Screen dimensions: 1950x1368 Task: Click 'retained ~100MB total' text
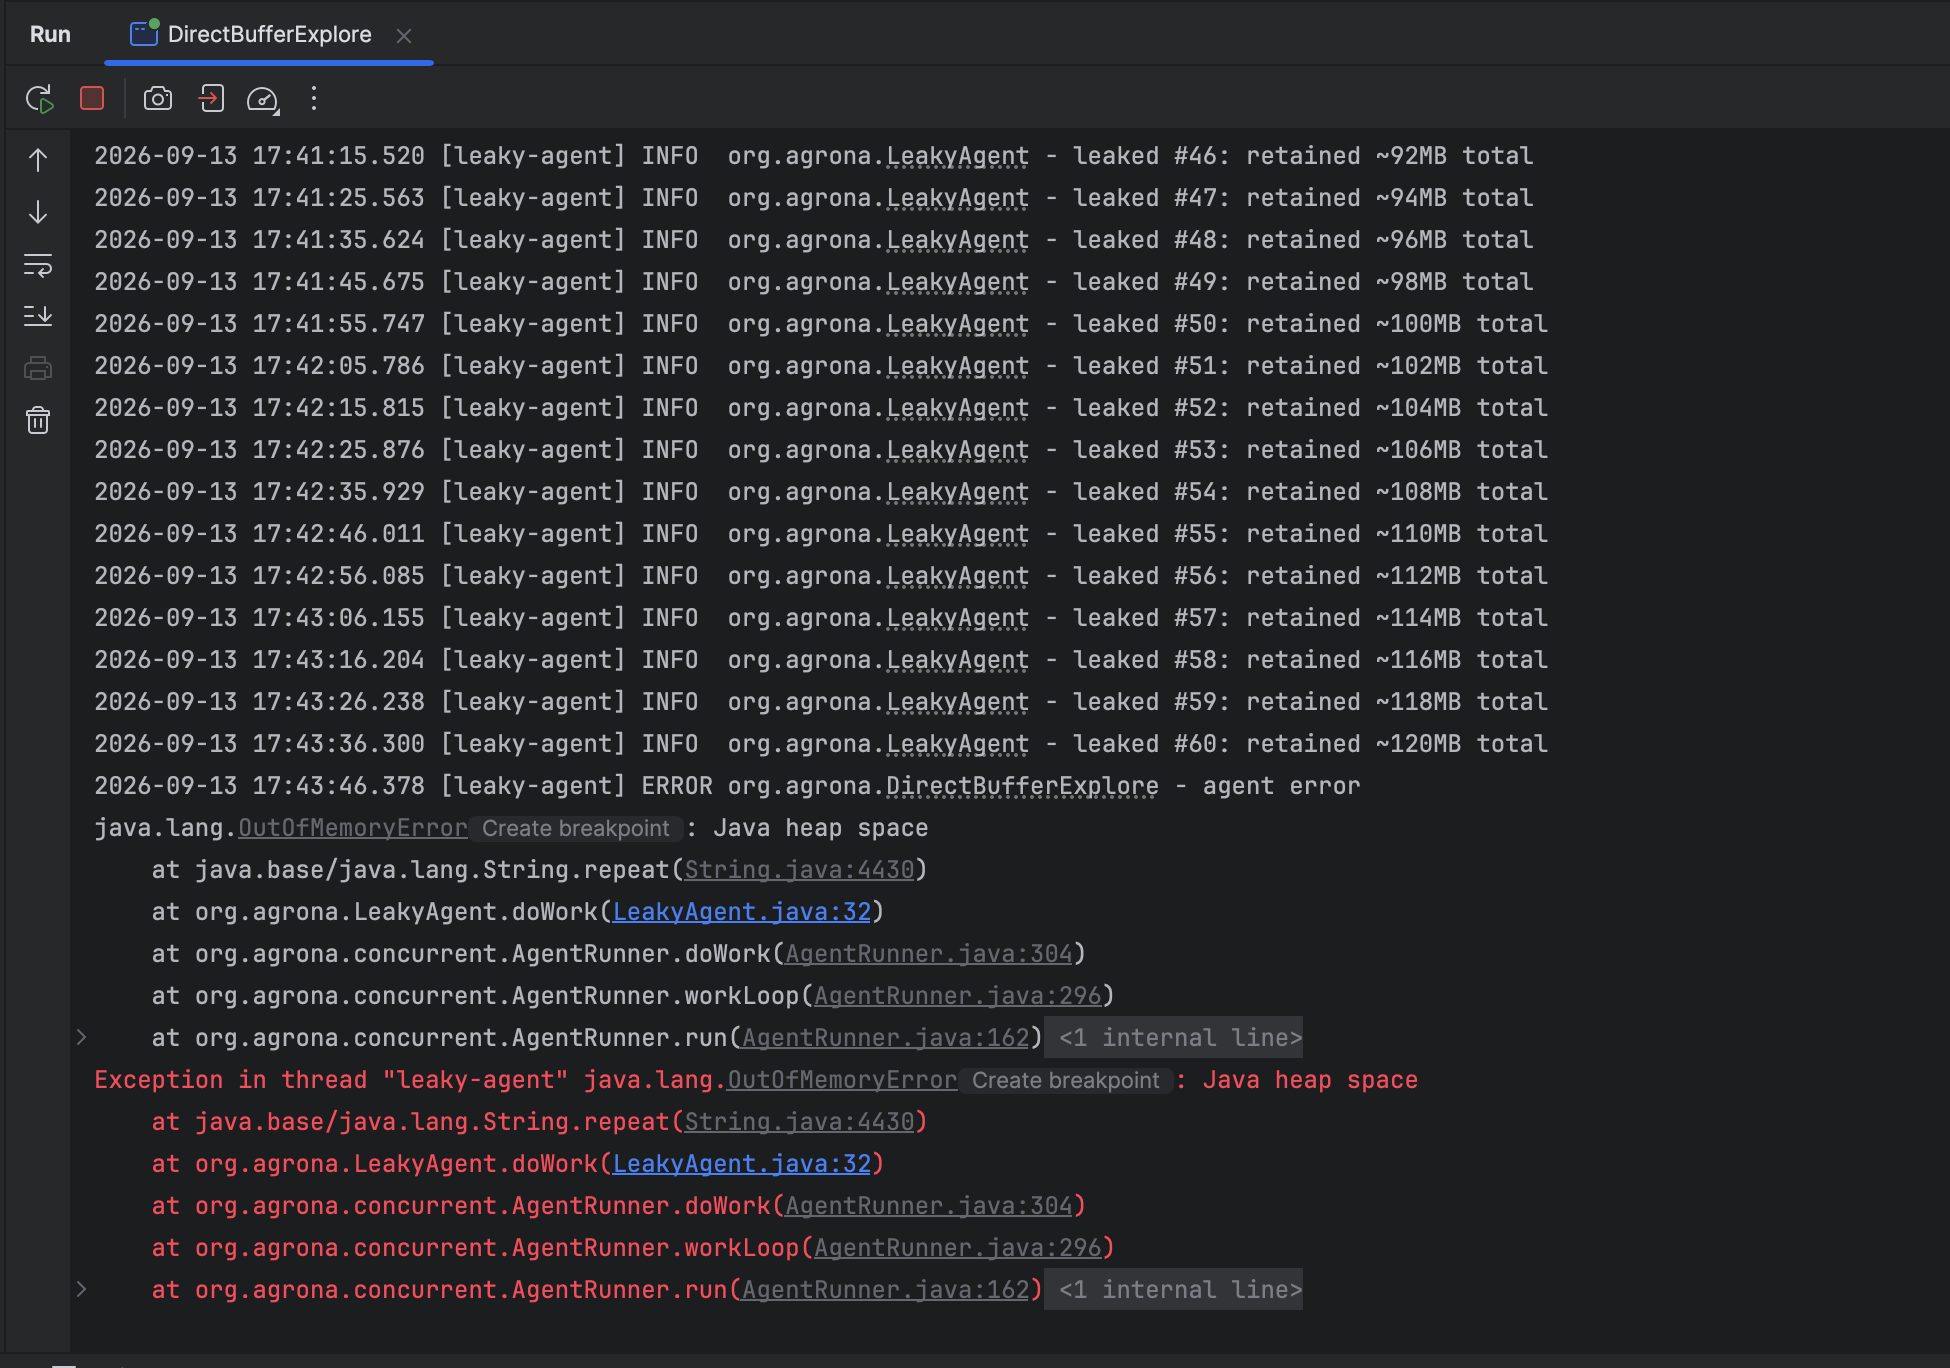[1397, 324]
